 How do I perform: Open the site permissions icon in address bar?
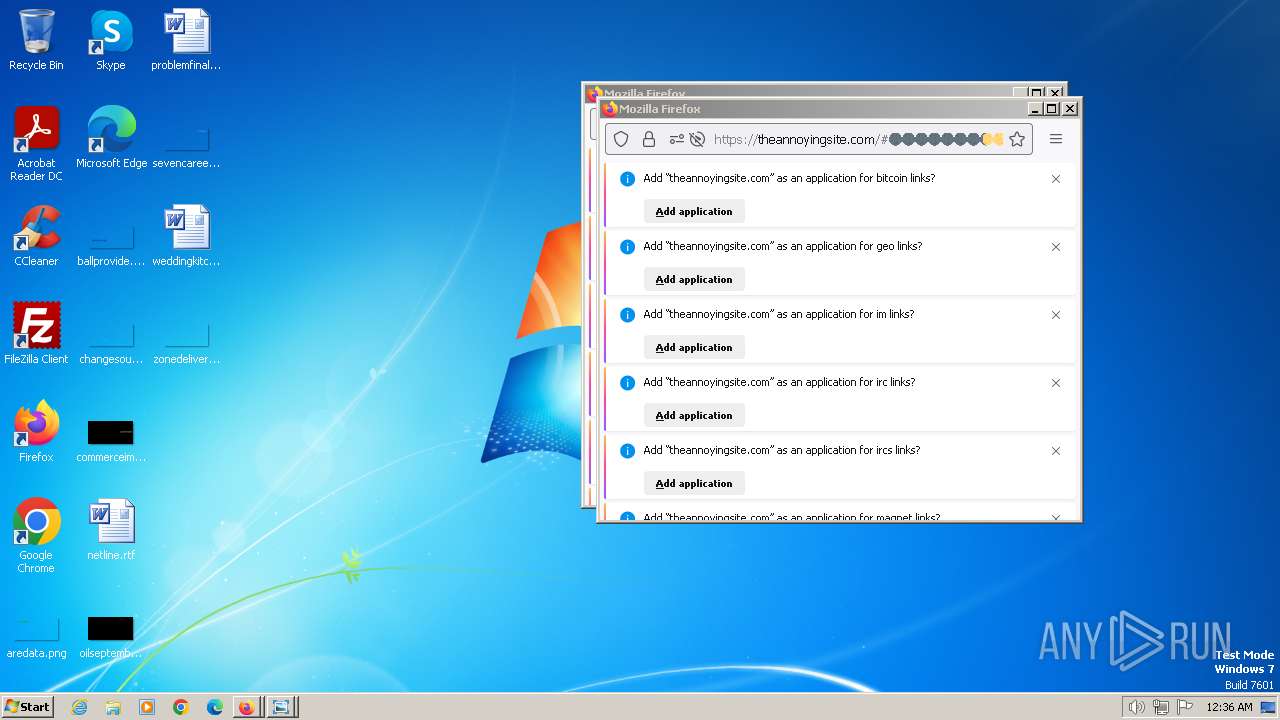tap(677, 139)
